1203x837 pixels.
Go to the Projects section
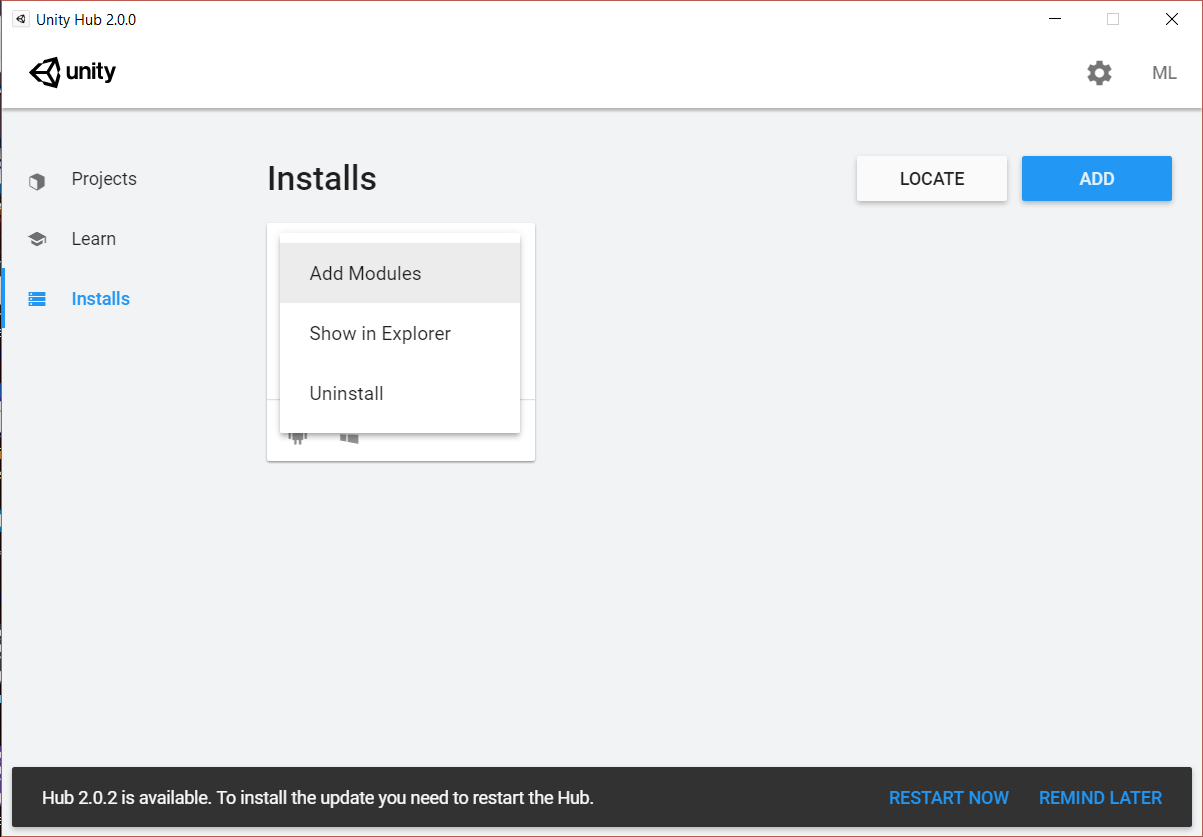click(104, 179)
